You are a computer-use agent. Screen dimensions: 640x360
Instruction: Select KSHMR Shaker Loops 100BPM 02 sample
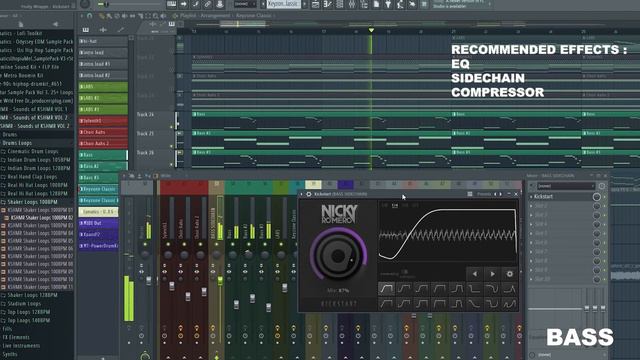point(39,218)
